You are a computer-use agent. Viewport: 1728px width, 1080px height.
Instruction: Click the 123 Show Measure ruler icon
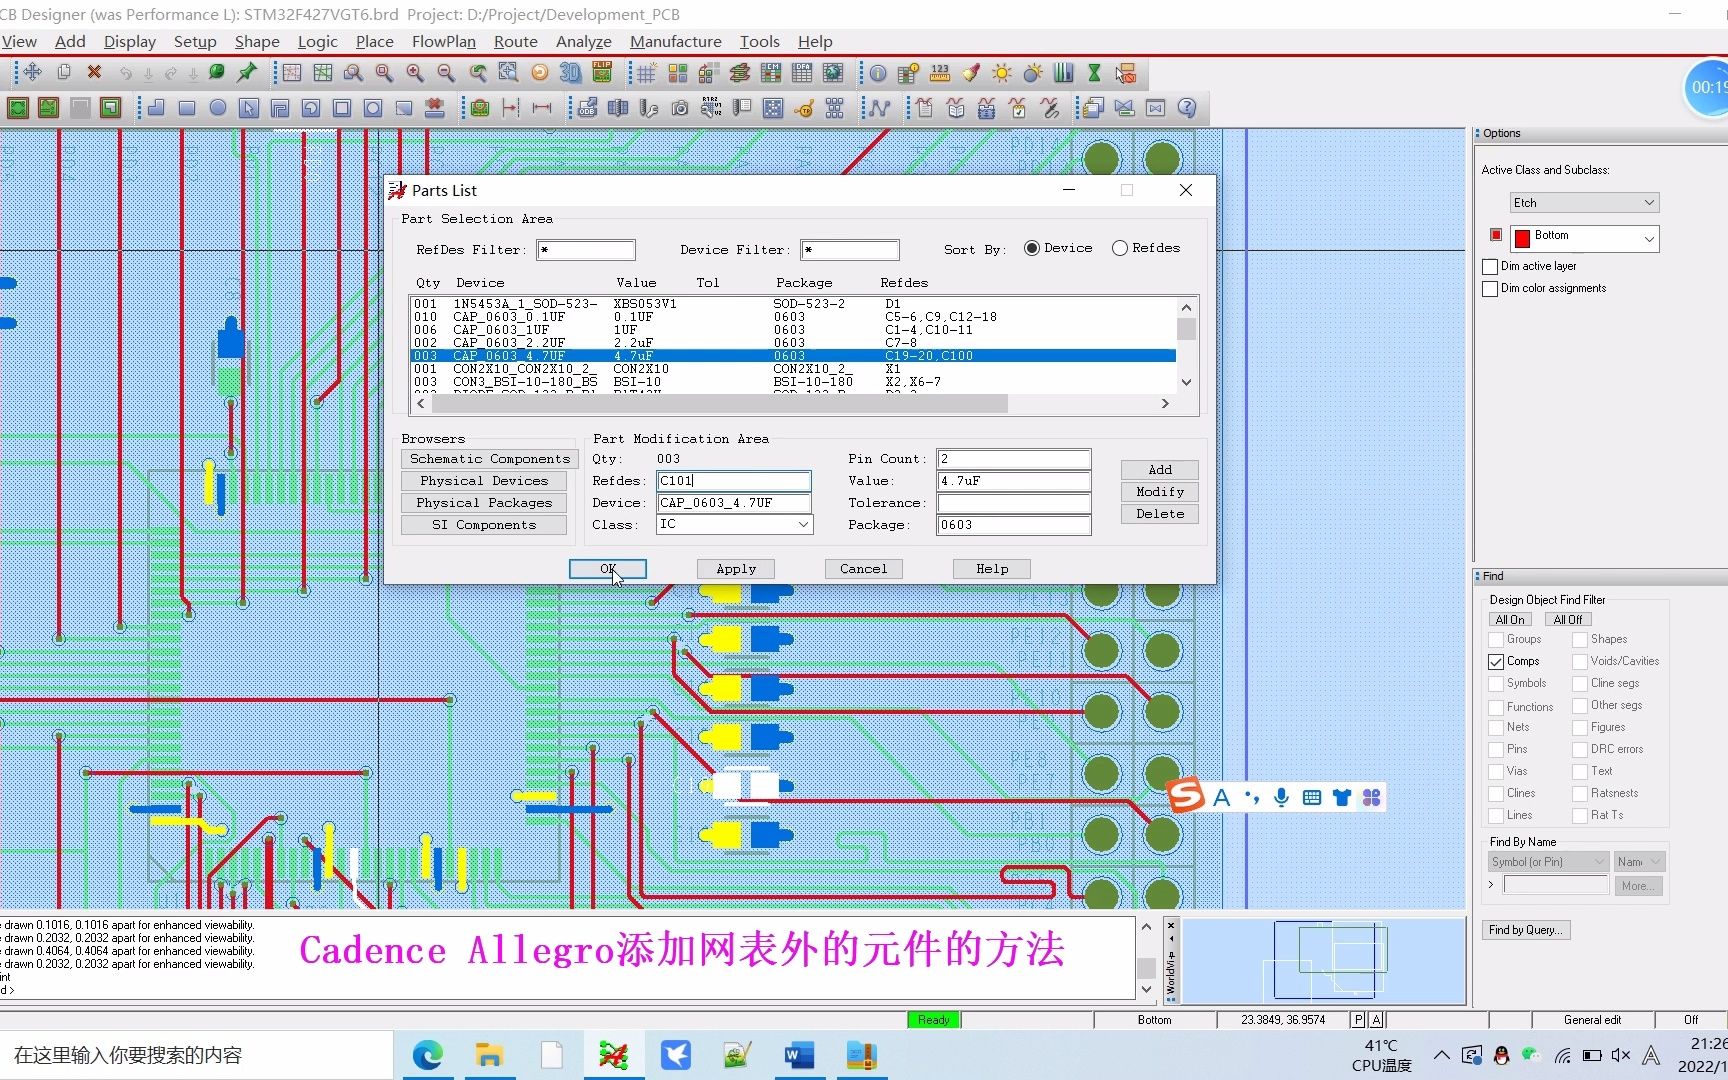(x=939, y=73)
